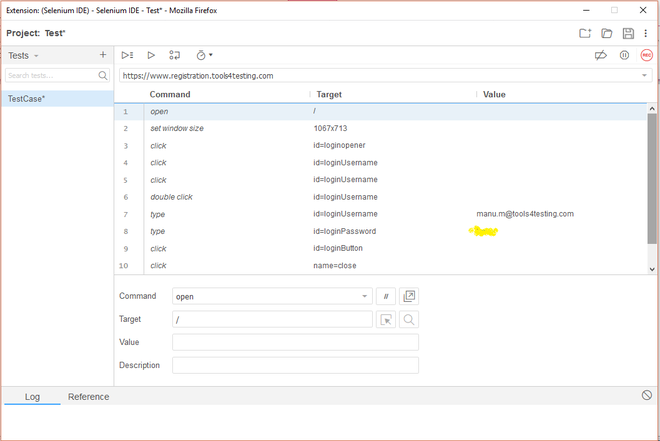This screenshot has height=441, width=660.
Task: Click scrollbar down arrow in command list
Action: click(652, 269)
